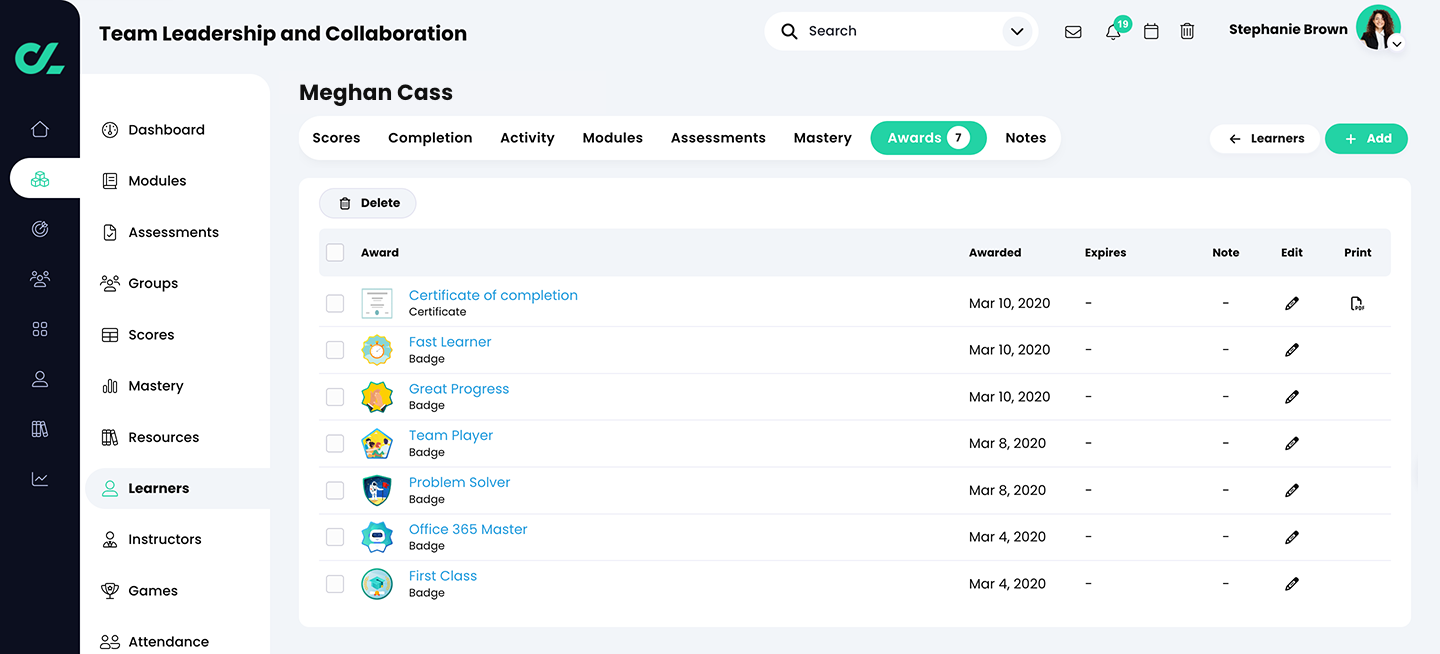The width and height of the screenshot is (1440, 654).
Task: Open the Assessments tab
Action: coord(718,138)
